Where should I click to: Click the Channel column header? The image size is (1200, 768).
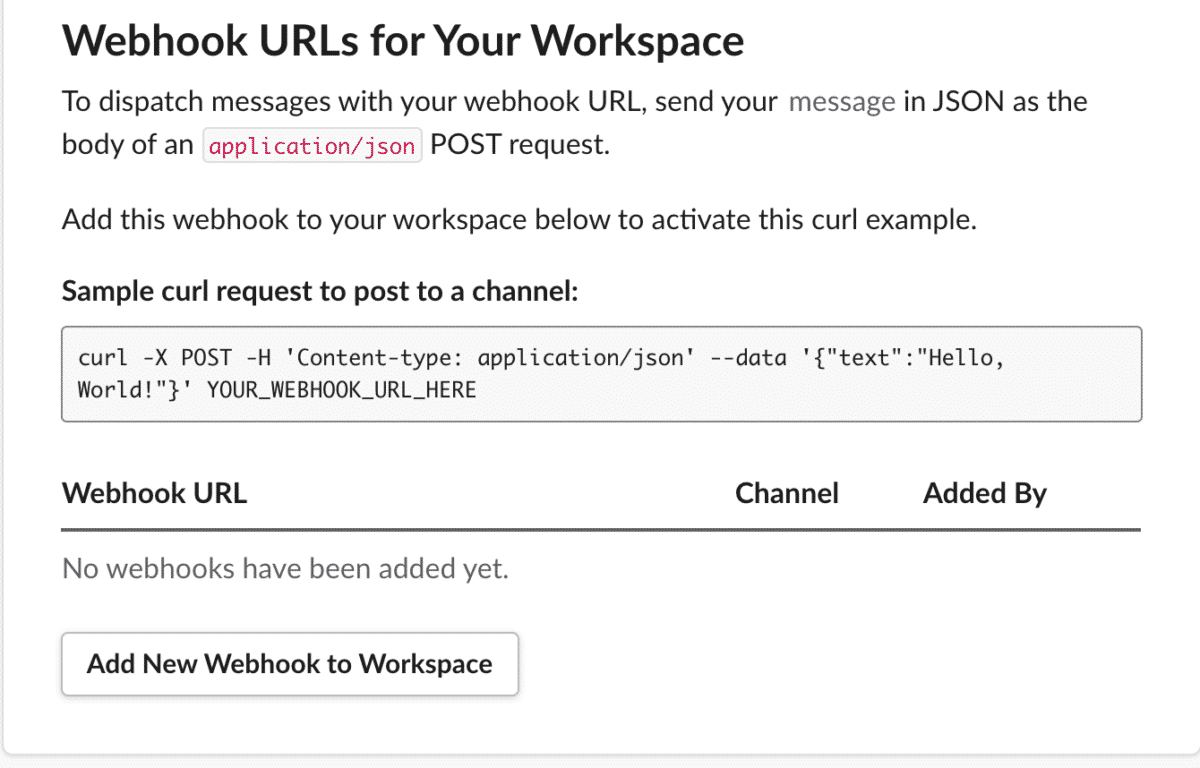[787, 492]
